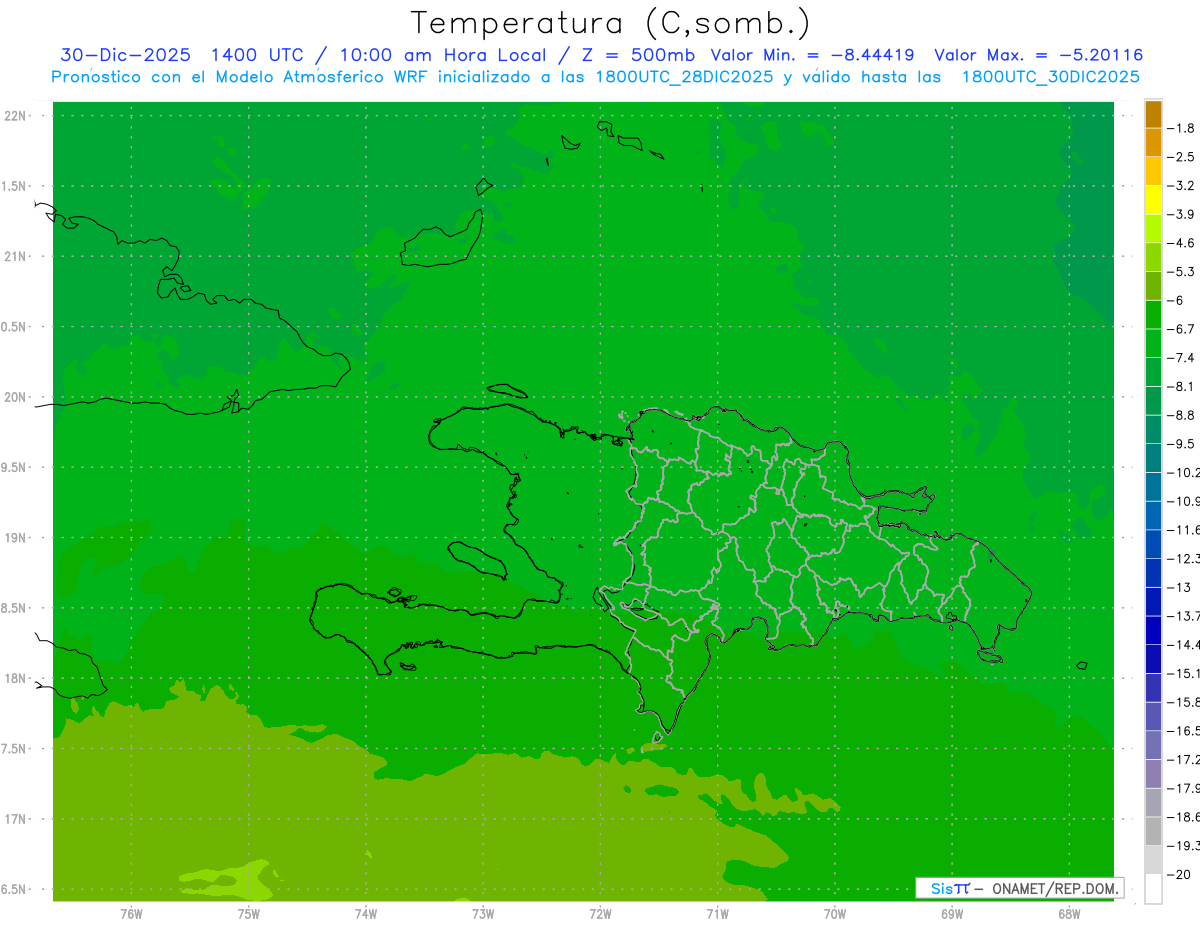This screenshot has height=927, width=1200.
Task: Click the '74W' longitude axis label
Action: point(365,914)
